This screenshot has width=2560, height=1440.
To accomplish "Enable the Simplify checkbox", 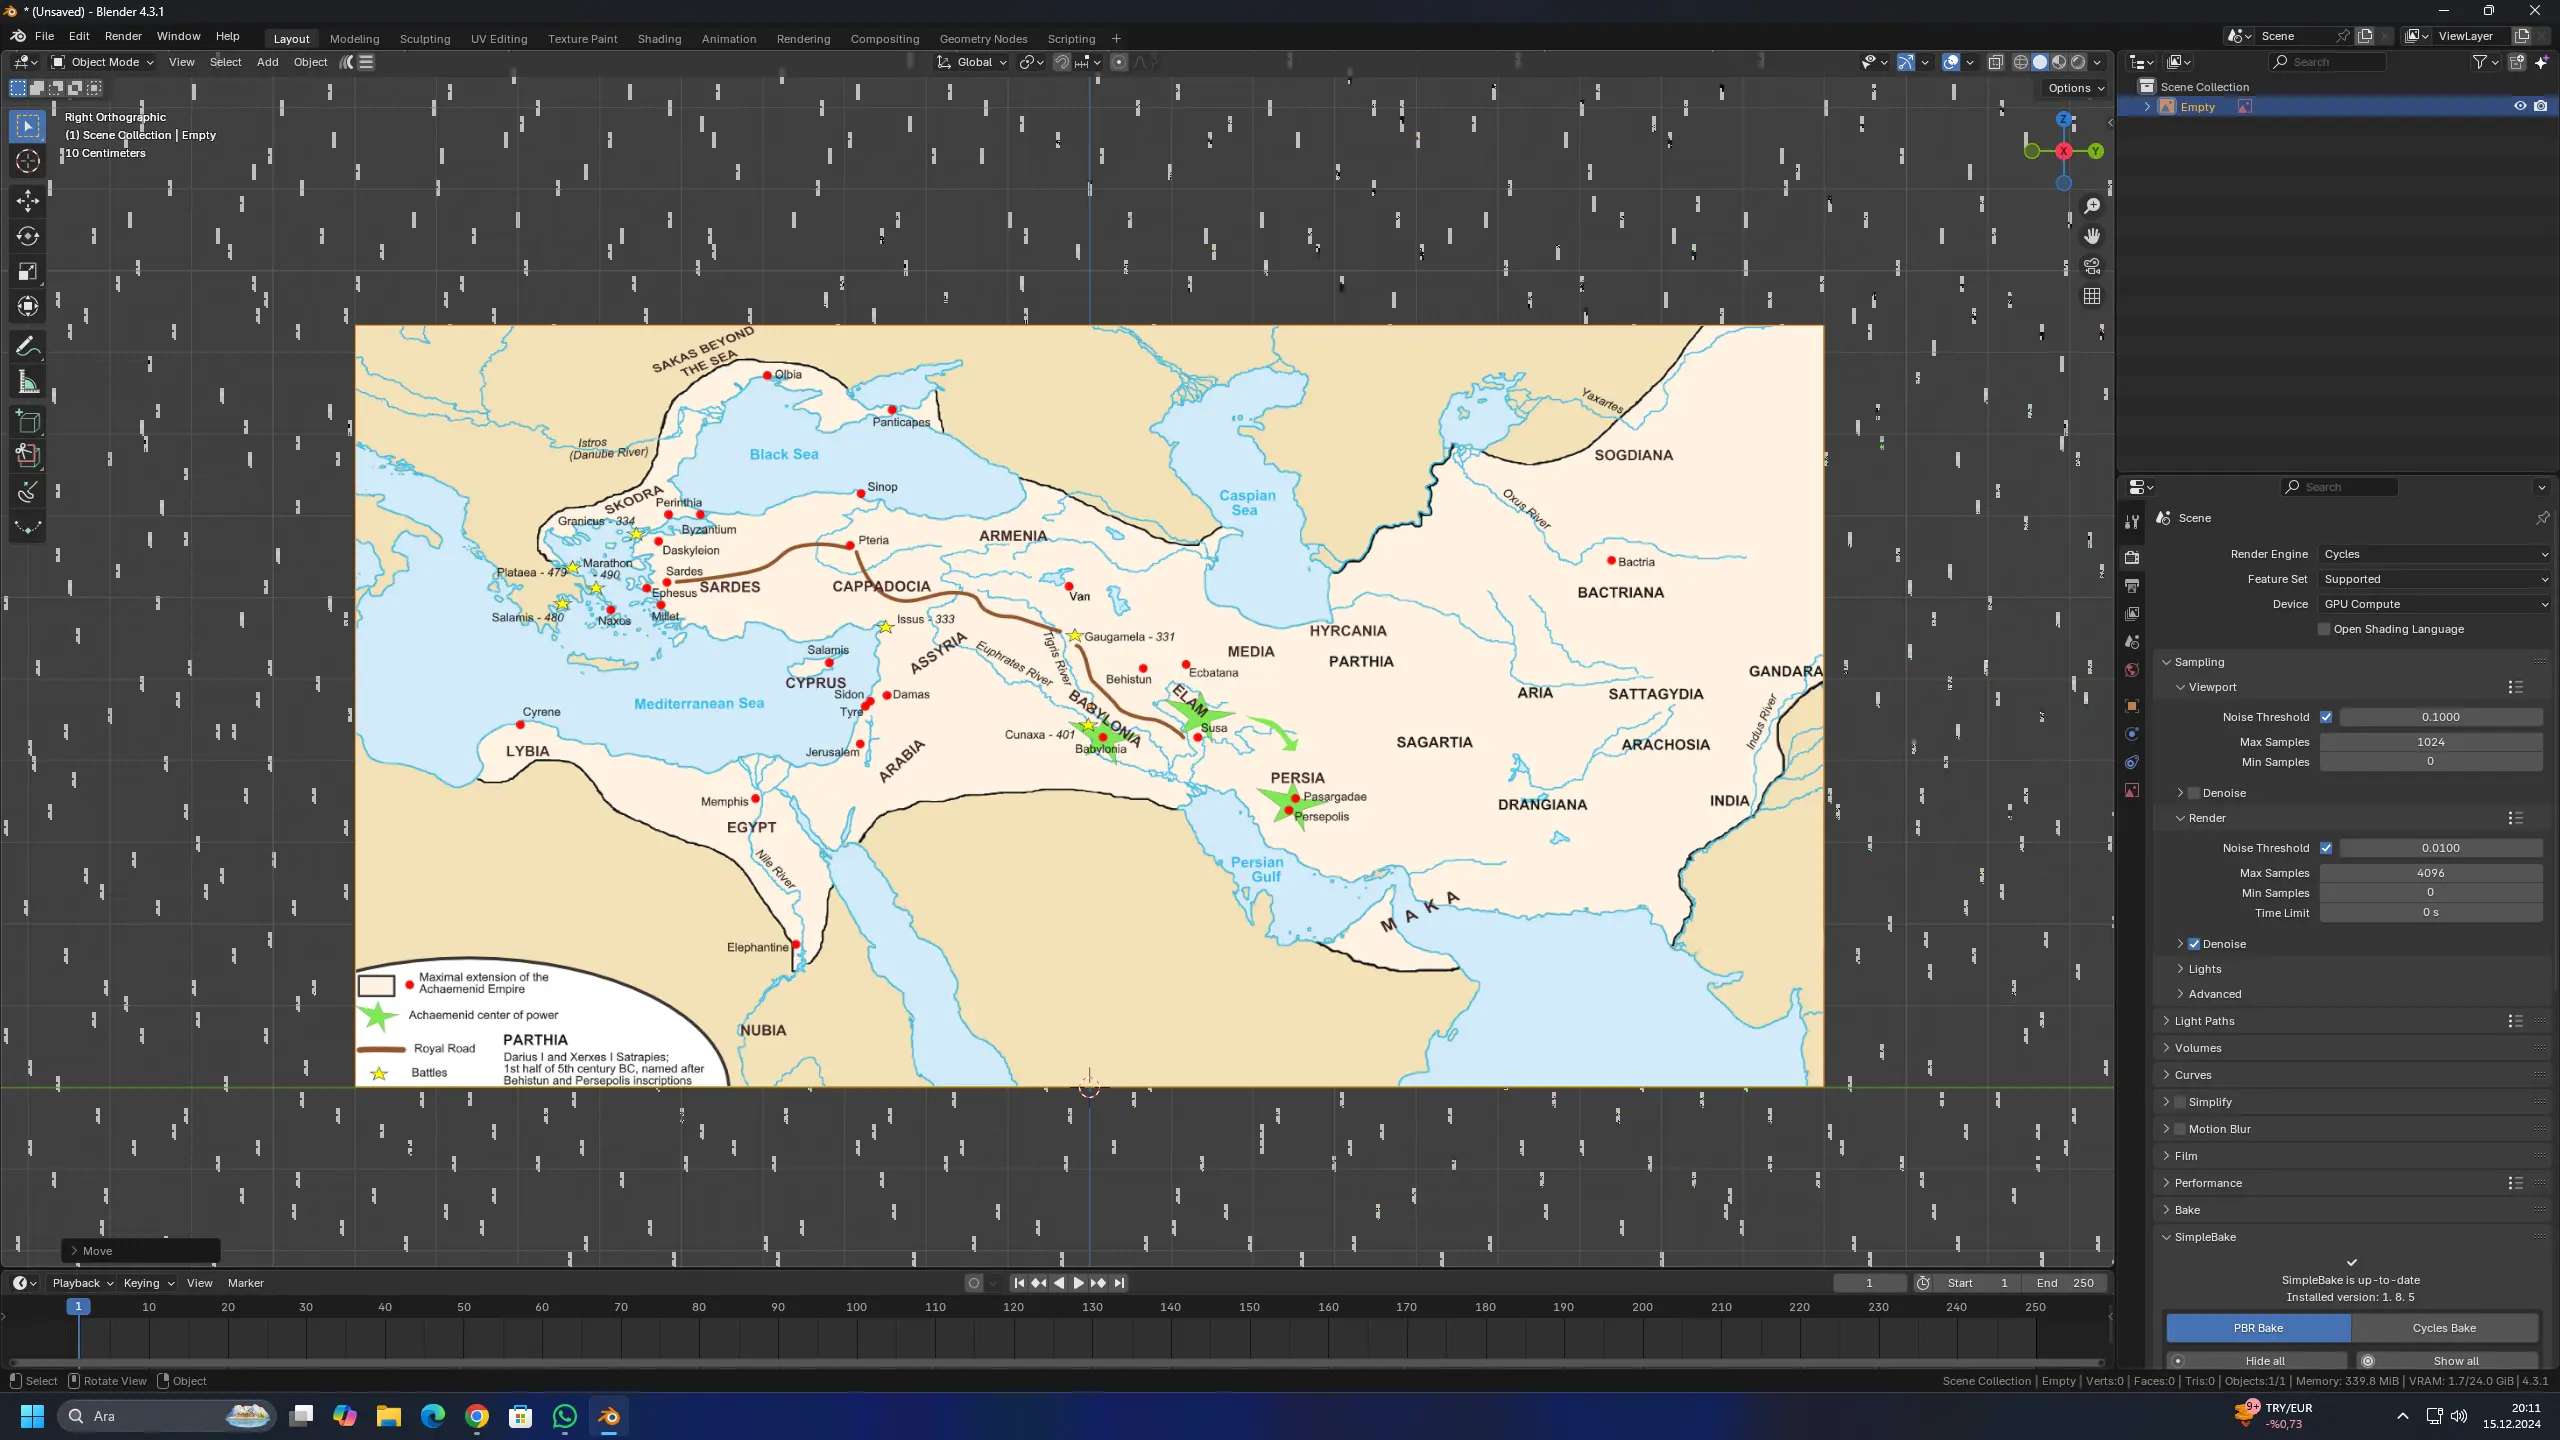I will point(2180,1102).
